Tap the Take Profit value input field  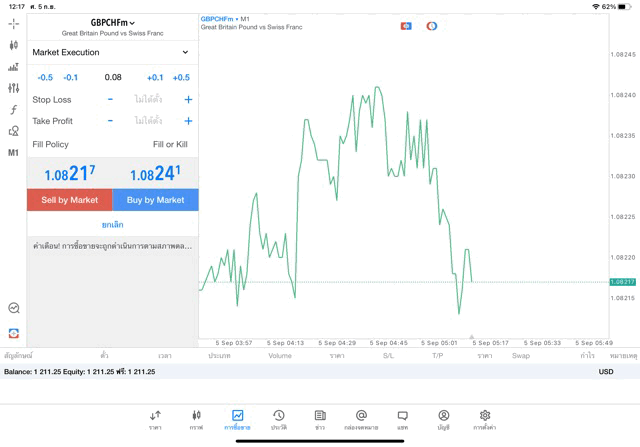[x=149, y=121]
